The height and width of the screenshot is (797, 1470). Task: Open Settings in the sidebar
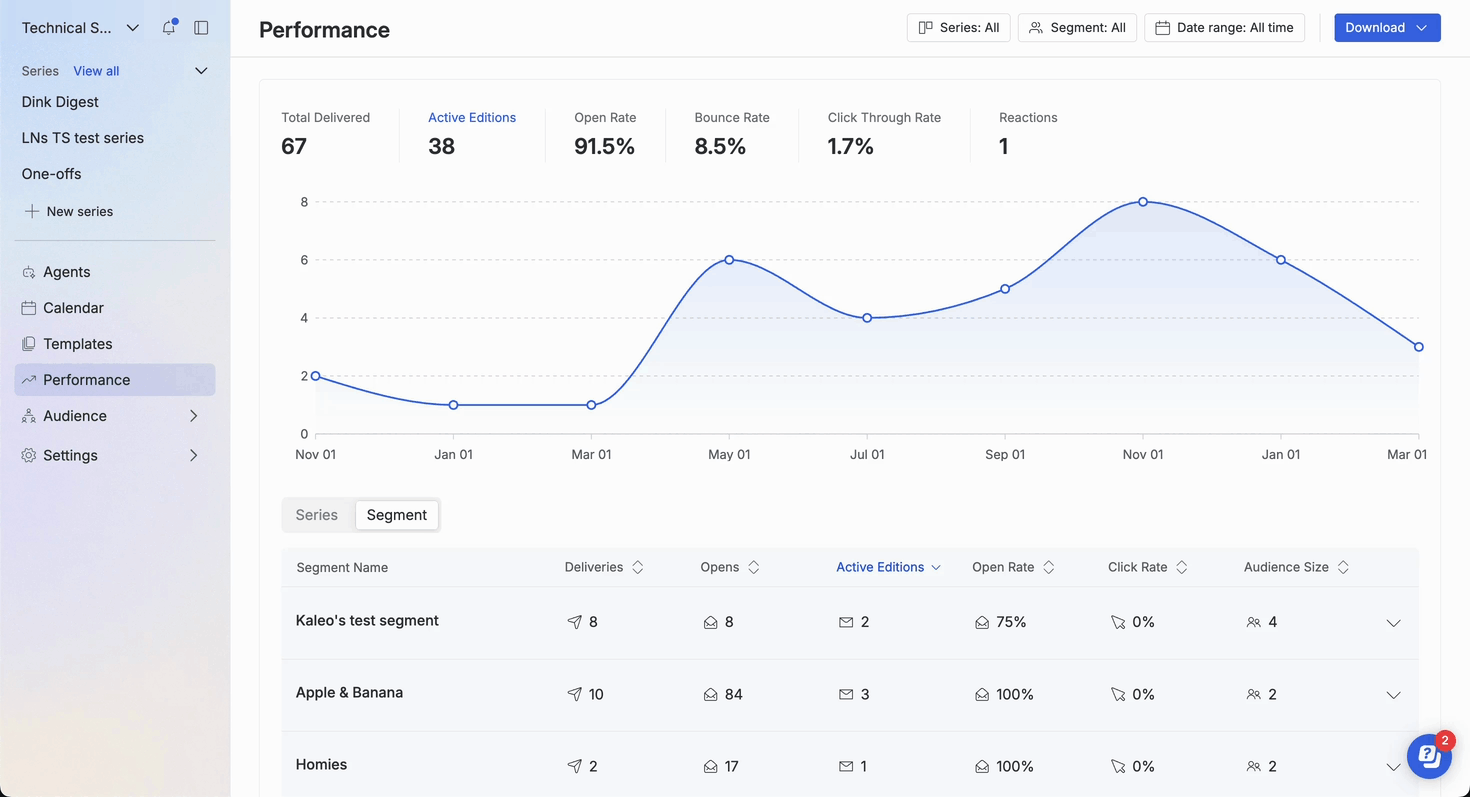pos(70,455)
